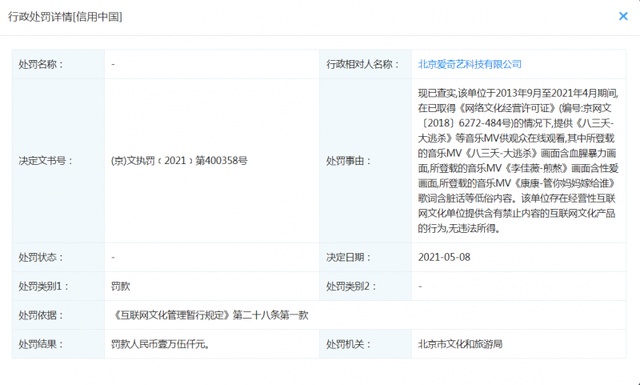Viewport: 640px width, 385px height.
Task: Select the result text 罚款人民币壹万伍仟元。
Action: click(160, 344)
